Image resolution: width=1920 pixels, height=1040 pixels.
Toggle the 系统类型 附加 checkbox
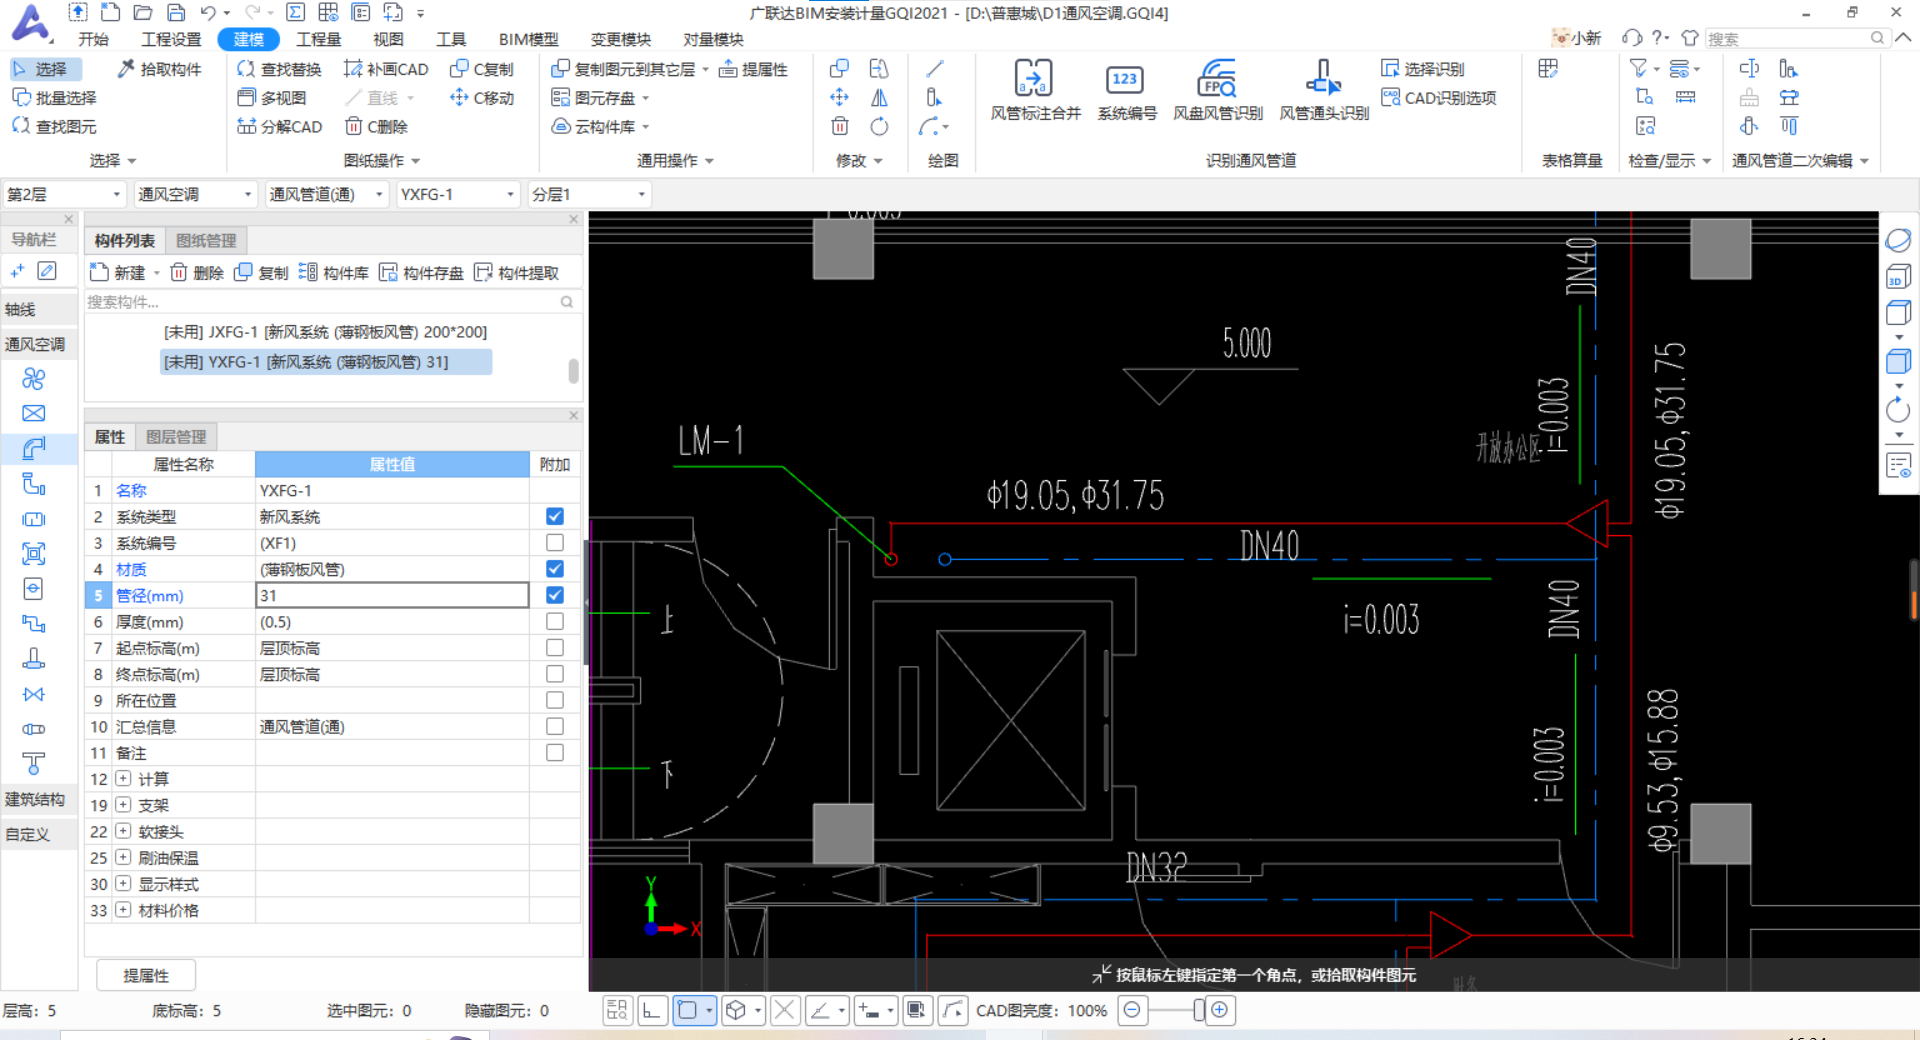click(x=555, y=517)
